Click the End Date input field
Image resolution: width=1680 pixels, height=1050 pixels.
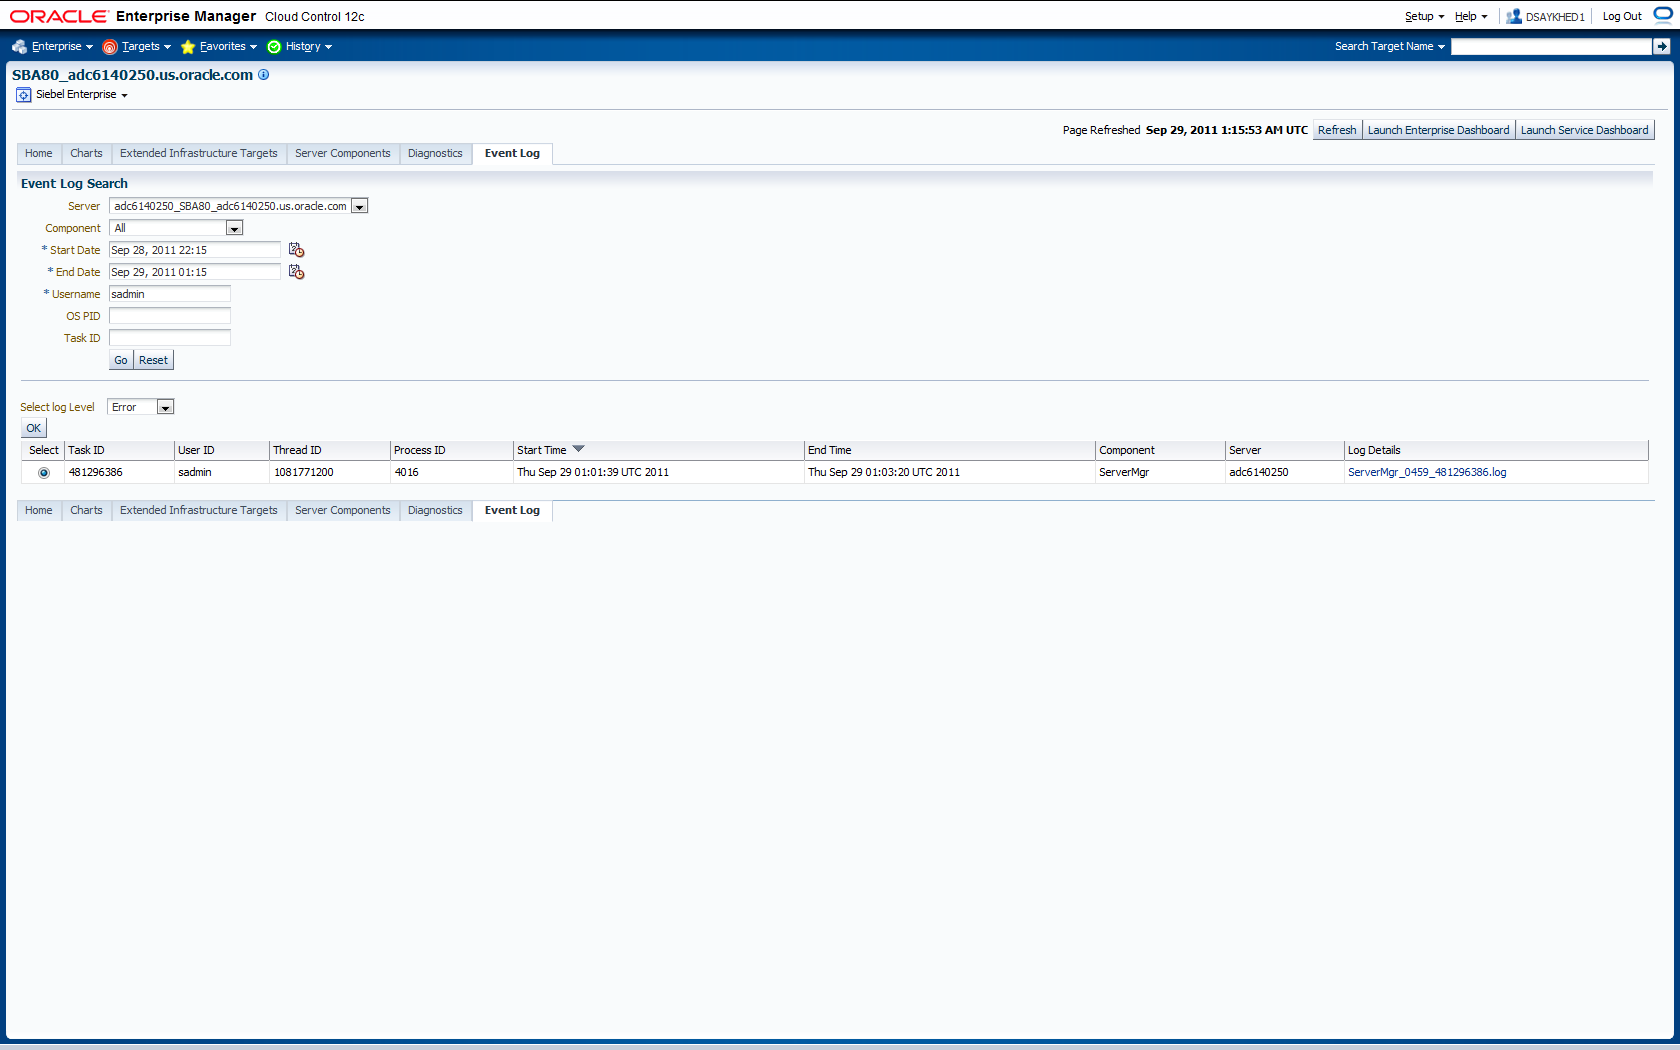click(195, 272)
